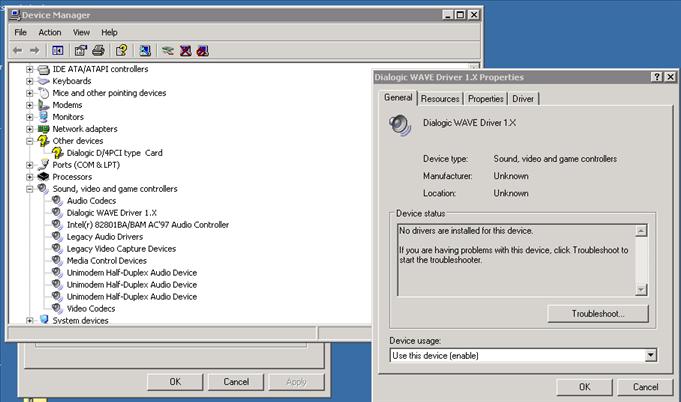
Task: Open the Device usage dropdown
Action: [x=650, y=356]
